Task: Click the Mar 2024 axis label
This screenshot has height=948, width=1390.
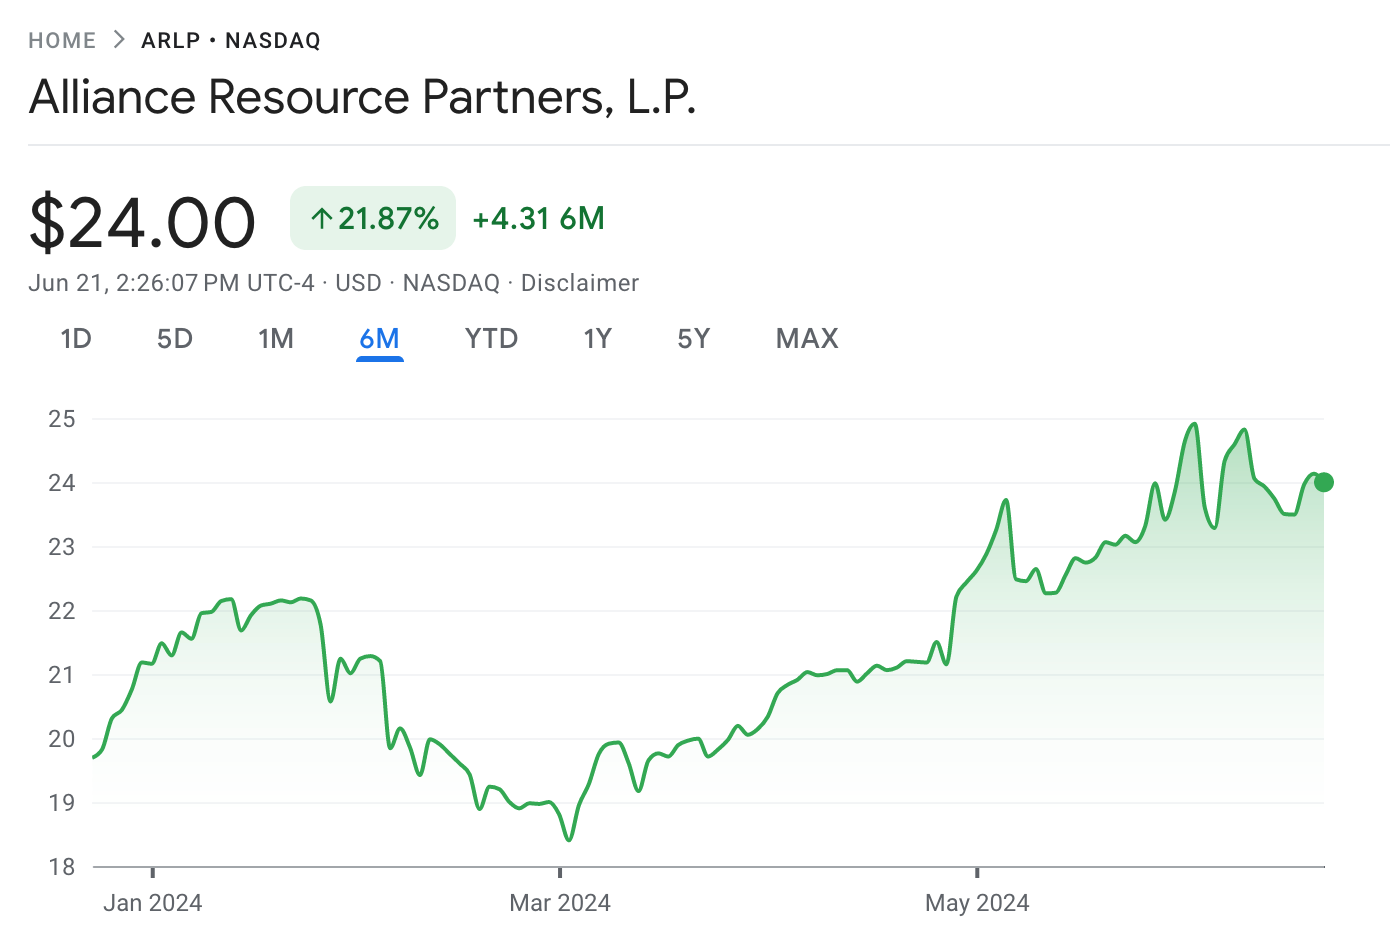Action: coord(560,903)
